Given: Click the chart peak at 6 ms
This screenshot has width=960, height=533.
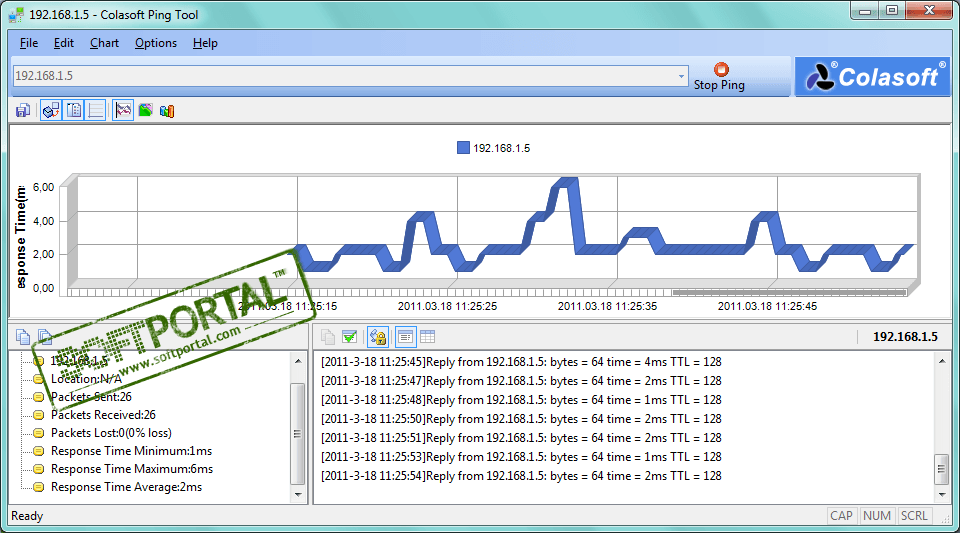Looking at the screenshot, I should tap(567, 181).
